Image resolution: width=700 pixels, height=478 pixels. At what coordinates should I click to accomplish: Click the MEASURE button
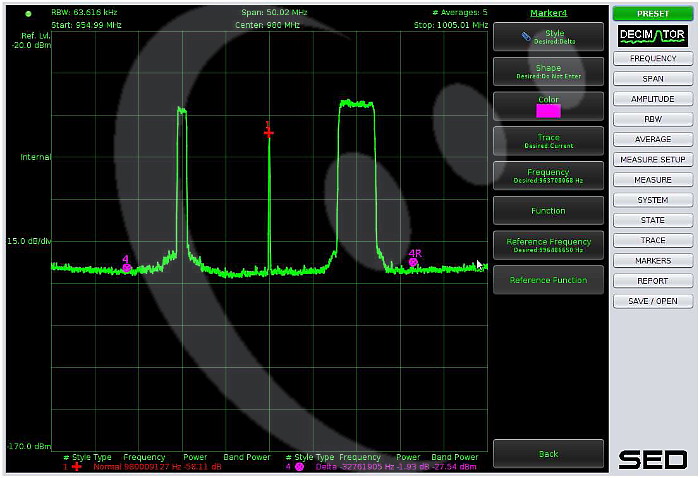click(x=652, y=180)
